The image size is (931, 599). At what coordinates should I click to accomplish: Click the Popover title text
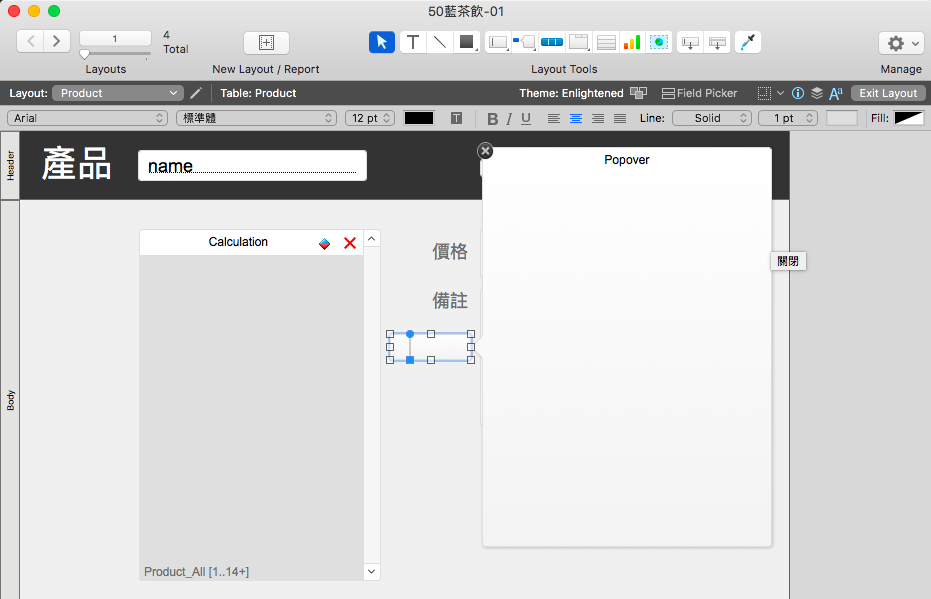pyautogui.click(x=626, y=160)
